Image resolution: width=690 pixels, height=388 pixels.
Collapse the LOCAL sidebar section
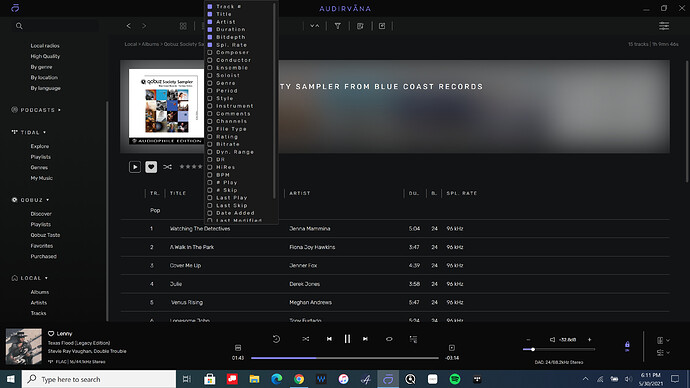(x=46, y=278)
